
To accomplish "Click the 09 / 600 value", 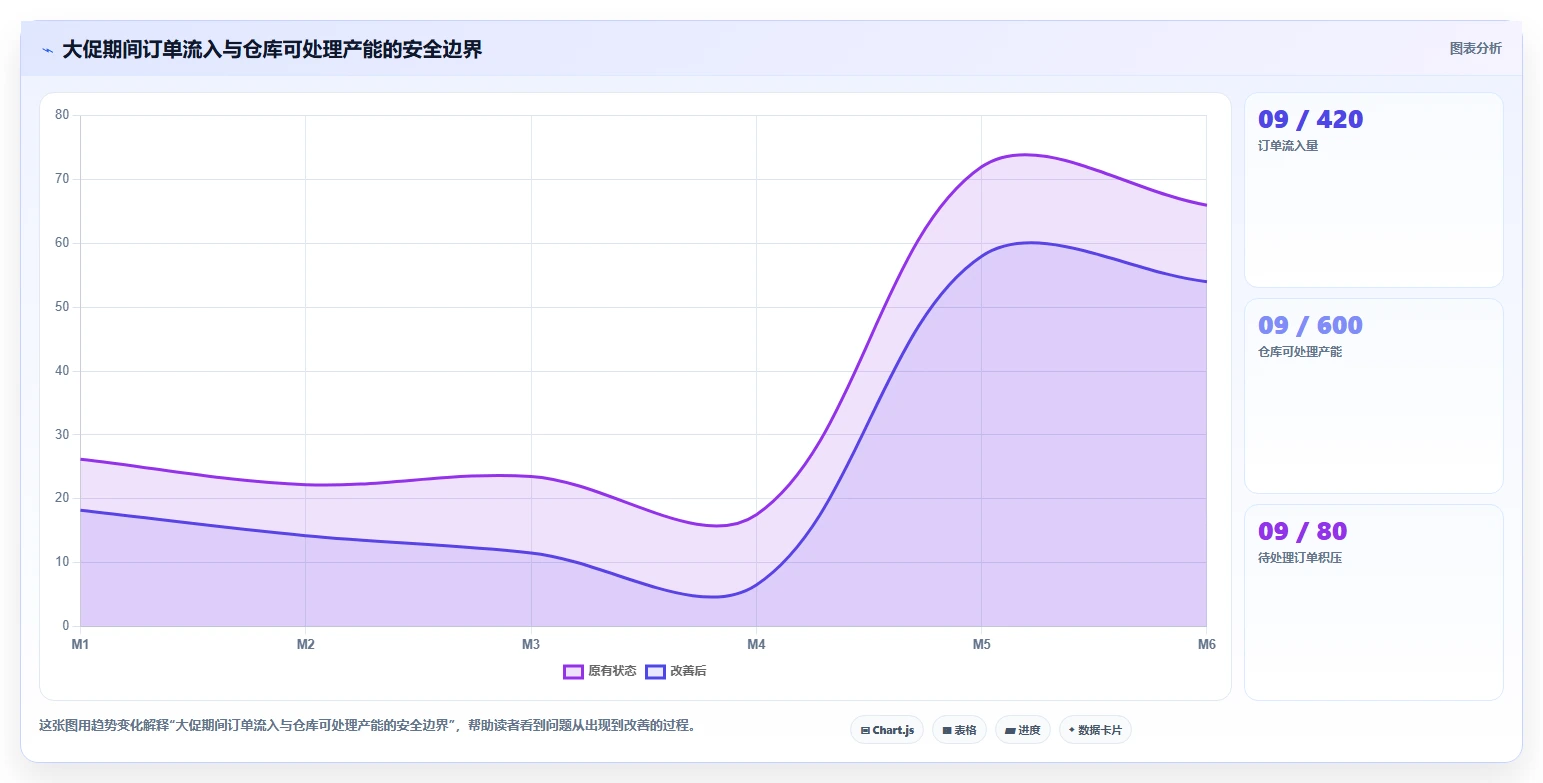I will click(x=1310, y=326).
